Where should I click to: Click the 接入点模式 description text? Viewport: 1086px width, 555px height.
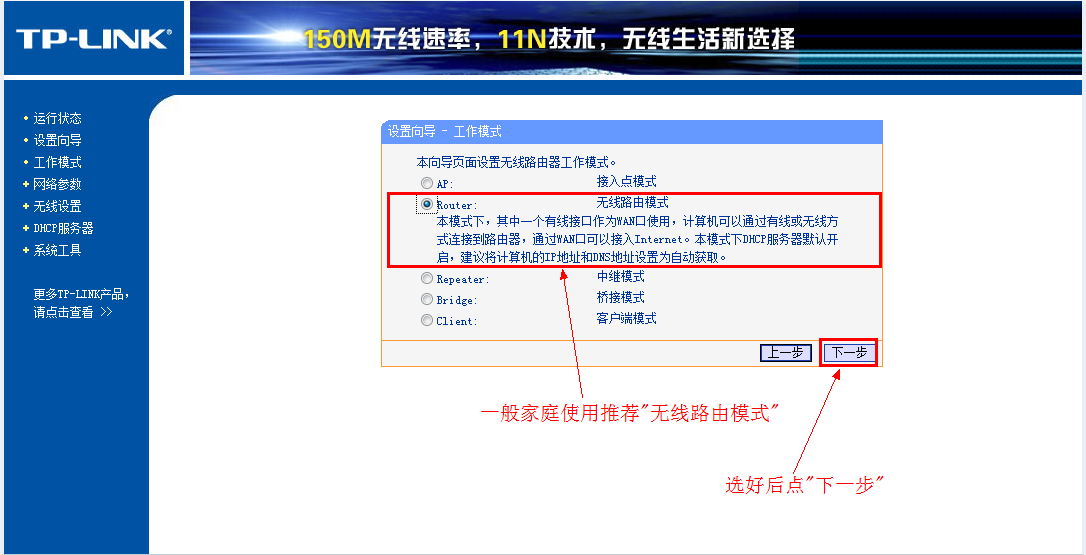tap(626, 182)
